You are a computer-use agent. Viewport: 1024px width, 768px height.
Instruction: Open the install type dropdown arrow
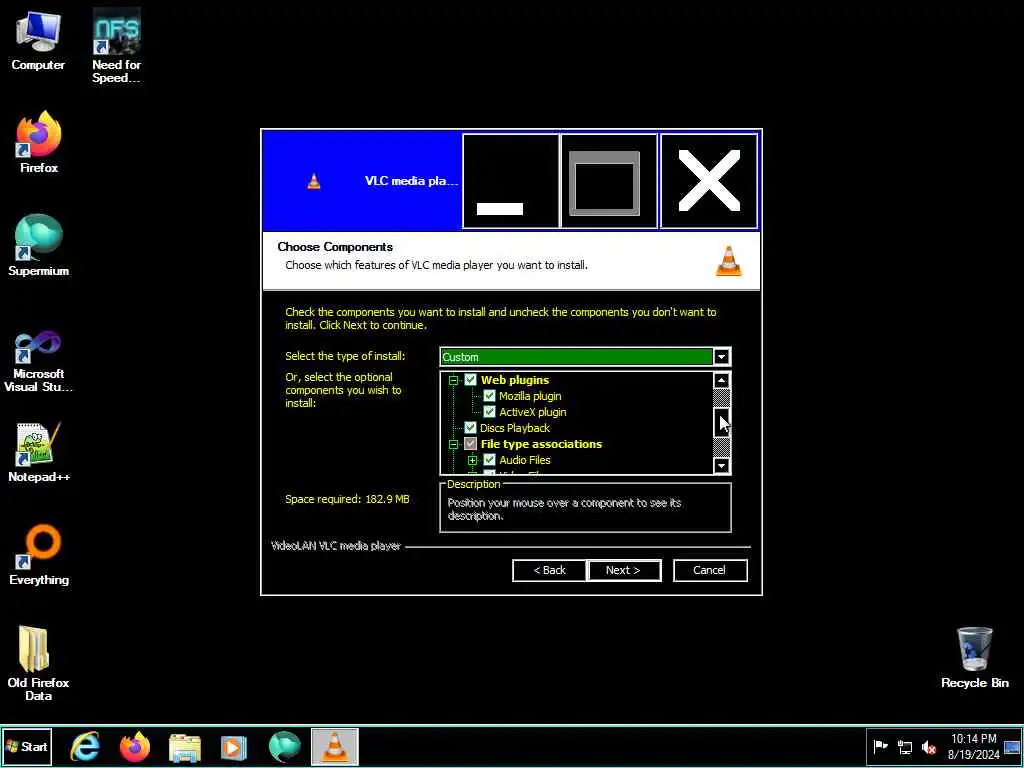[x=721, y=357]
